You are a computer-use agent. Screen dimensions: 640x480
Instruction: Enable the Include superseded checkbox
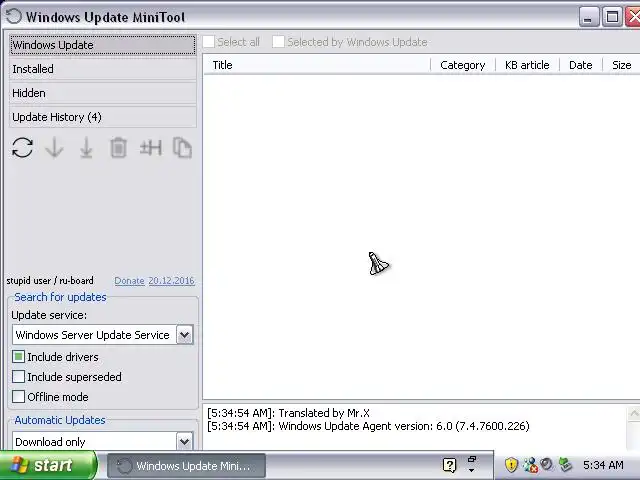point(18,377)
